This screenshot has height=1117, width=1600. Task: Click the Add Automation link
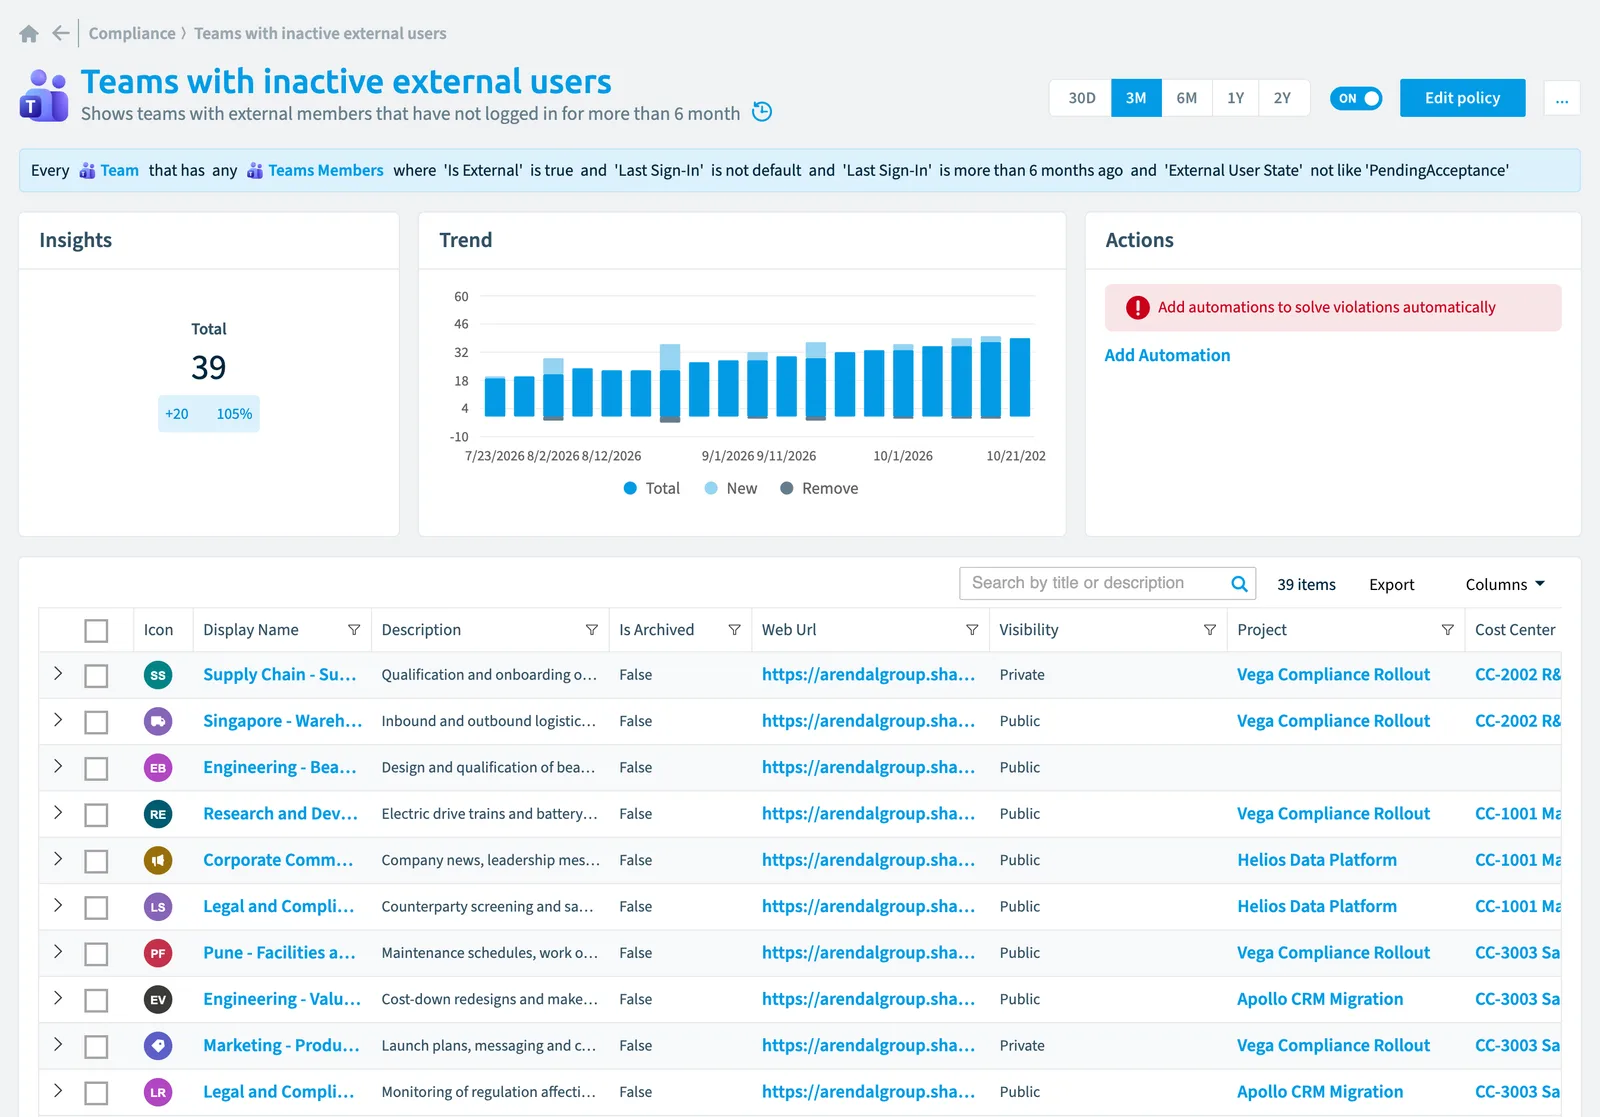pos(1167,355)
